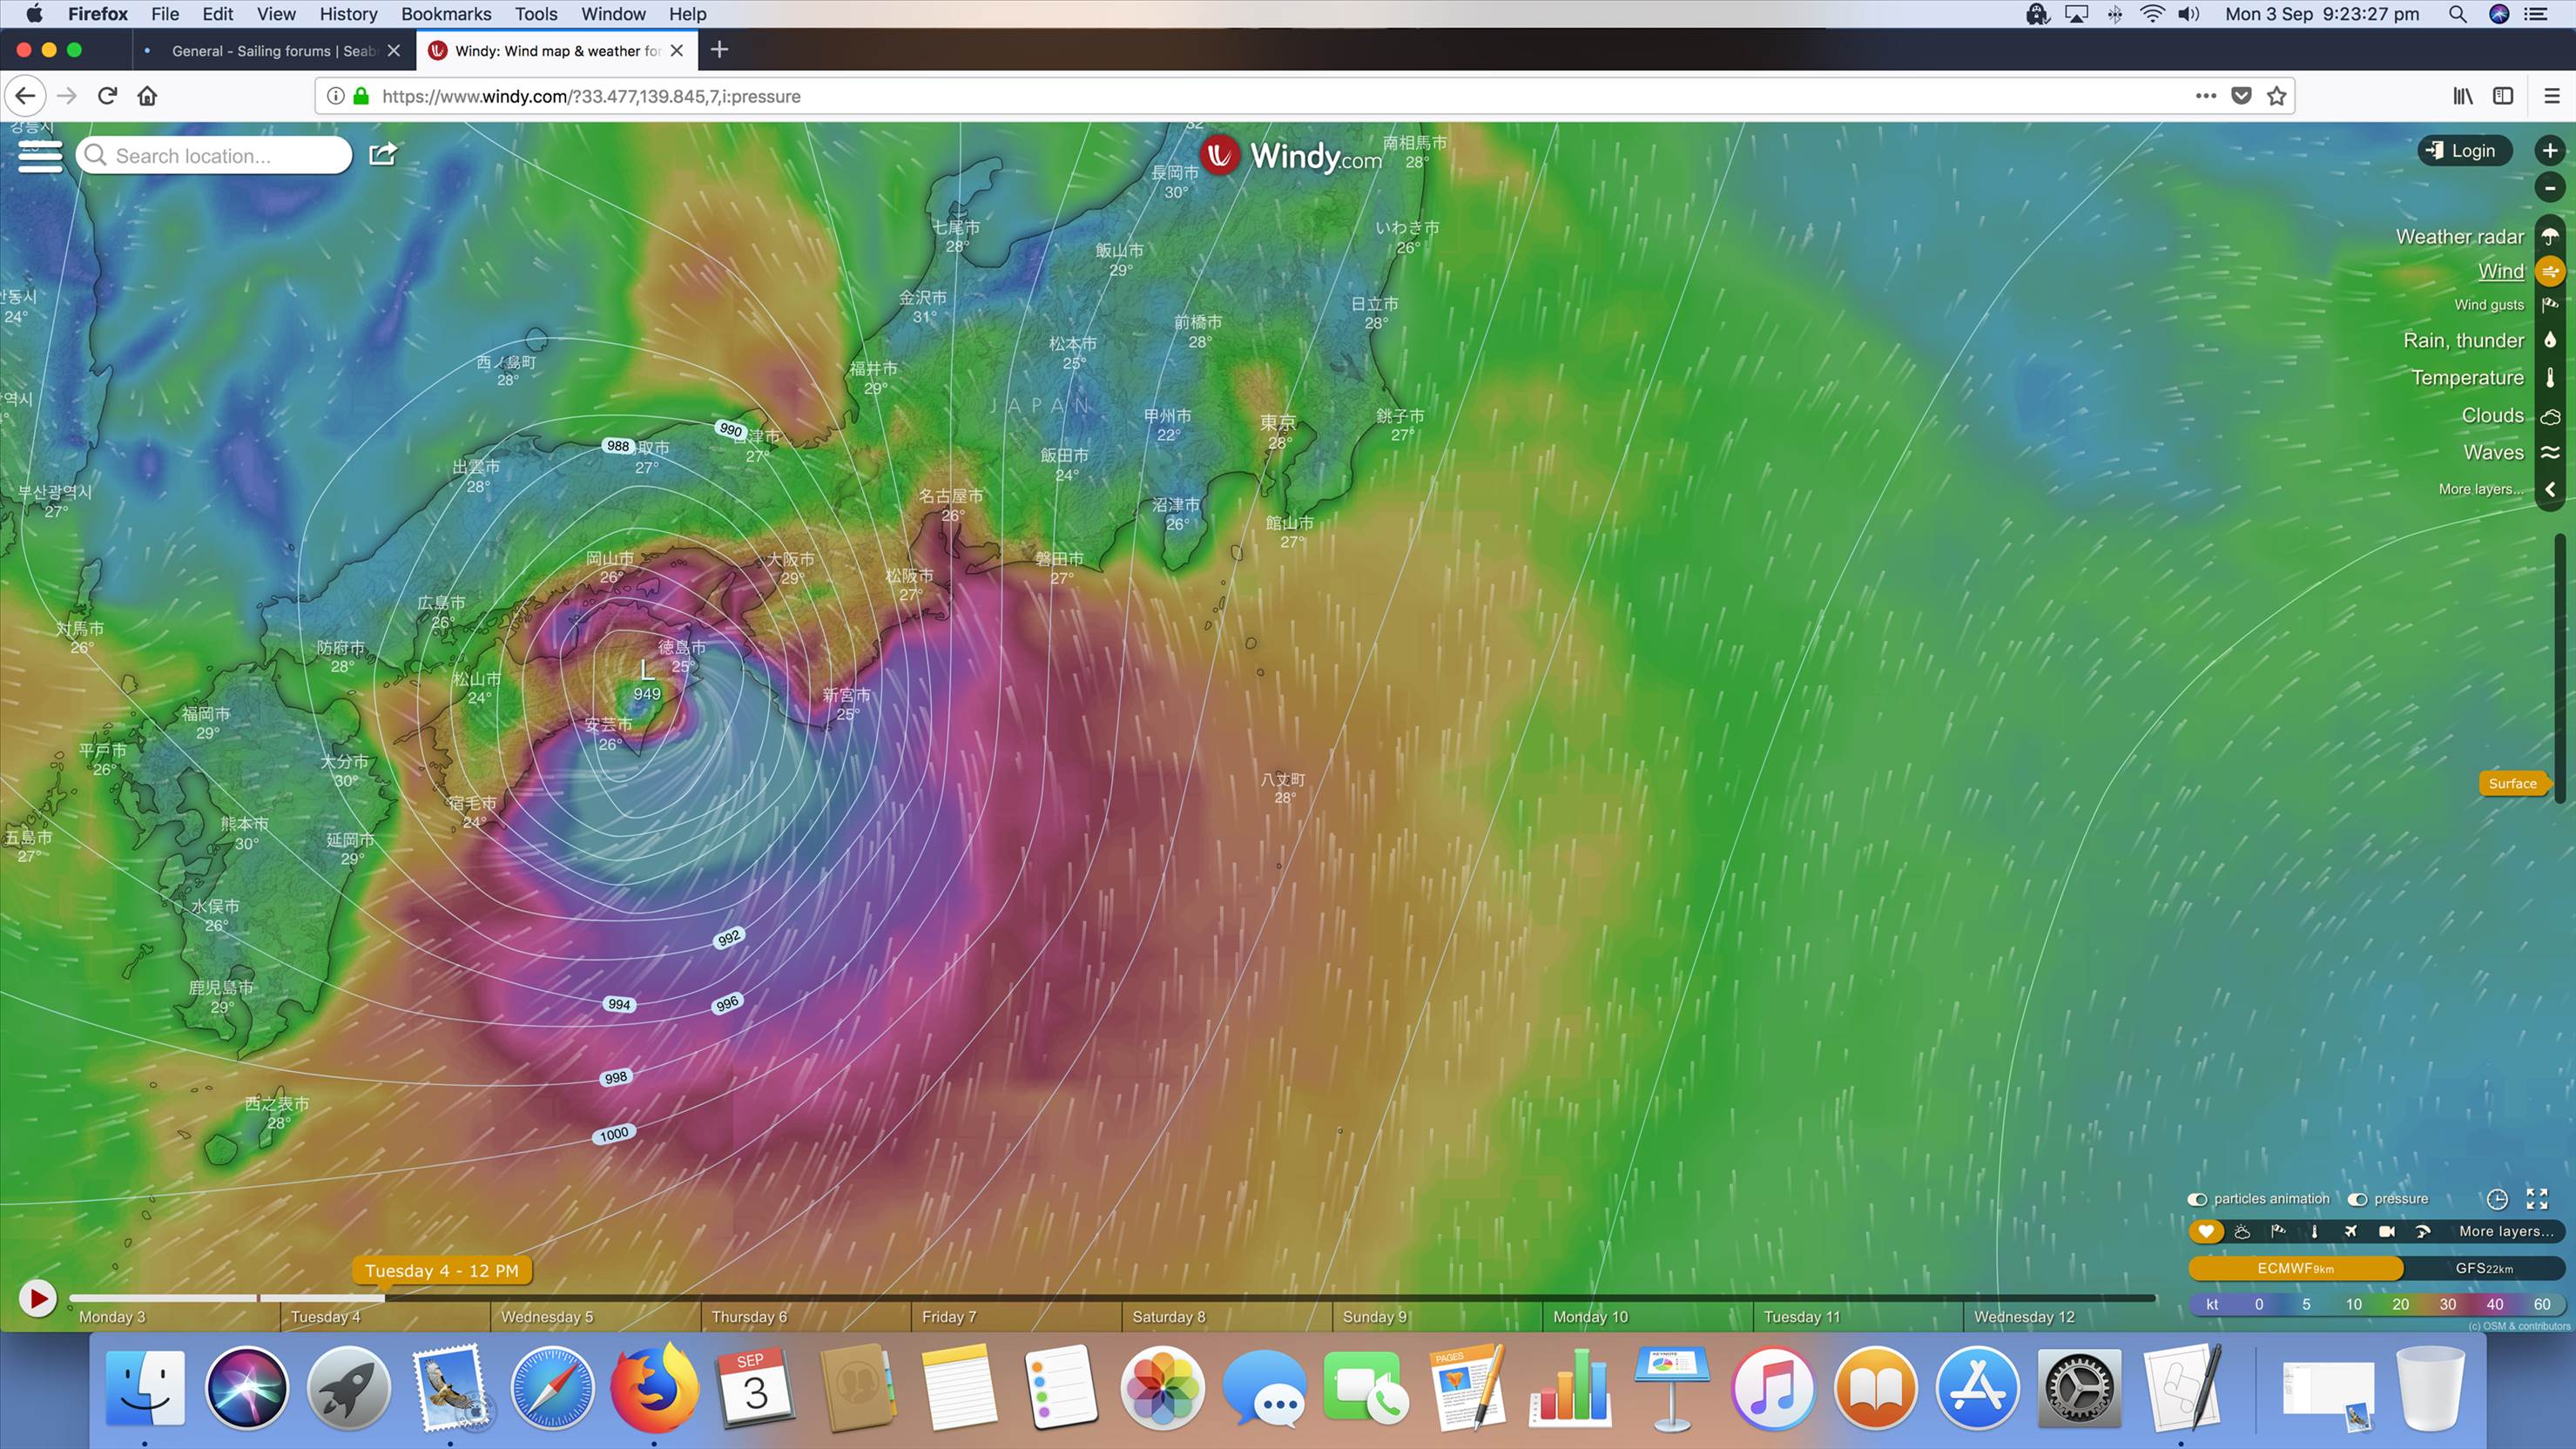Select the Weather radar umbrella icon

(x=2549, y=237)
